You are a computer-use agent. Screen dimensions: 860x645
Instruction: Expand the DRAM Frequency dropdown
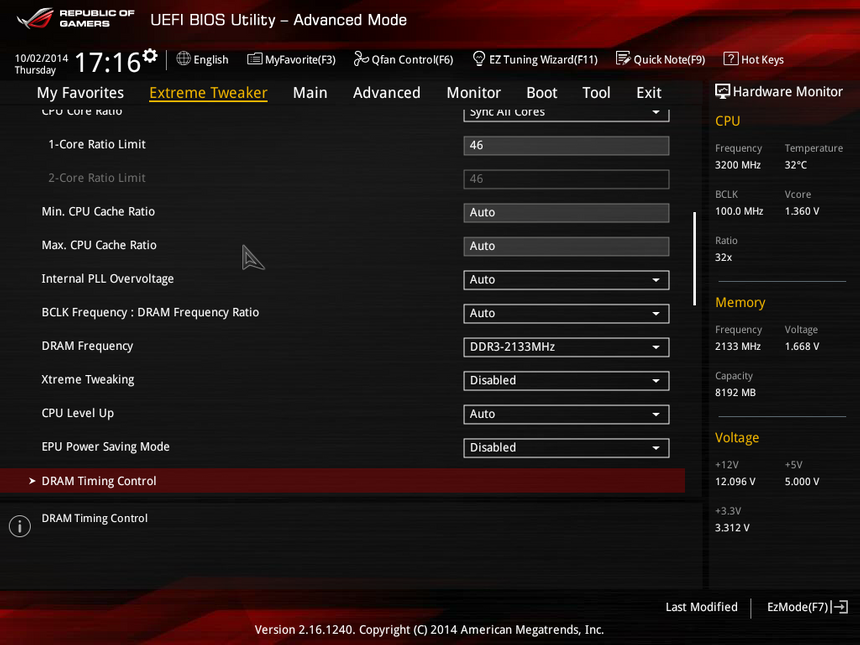click(x=566, y=347)
